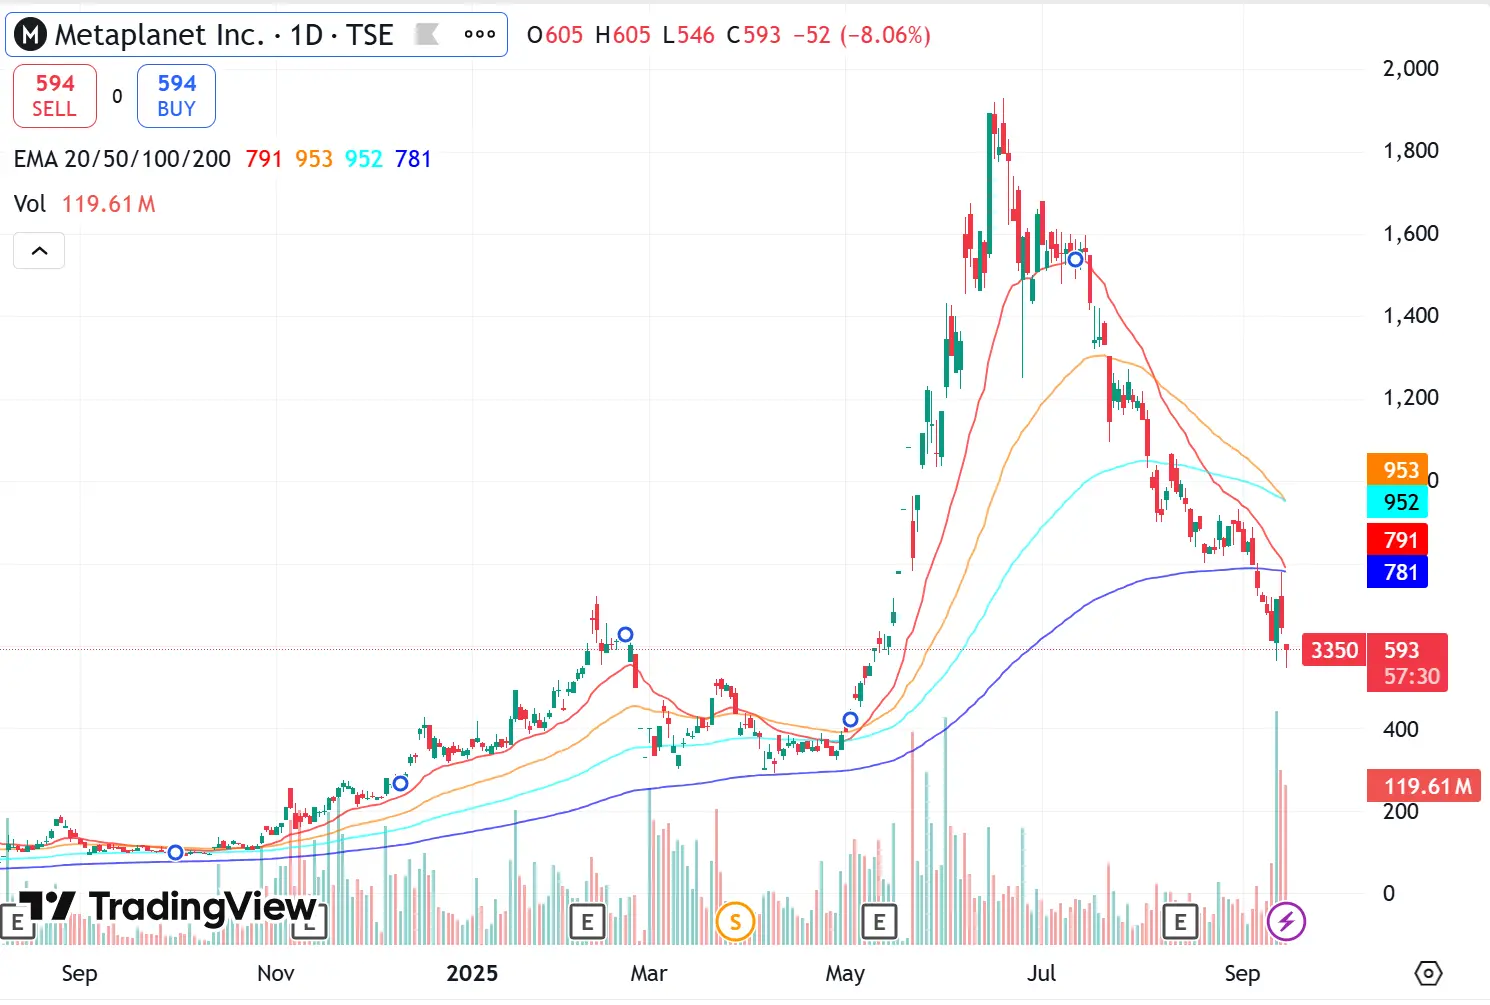Click the blue circle marker near the February high
This screenshot has width=1490, height=1005.
[625, 634]
